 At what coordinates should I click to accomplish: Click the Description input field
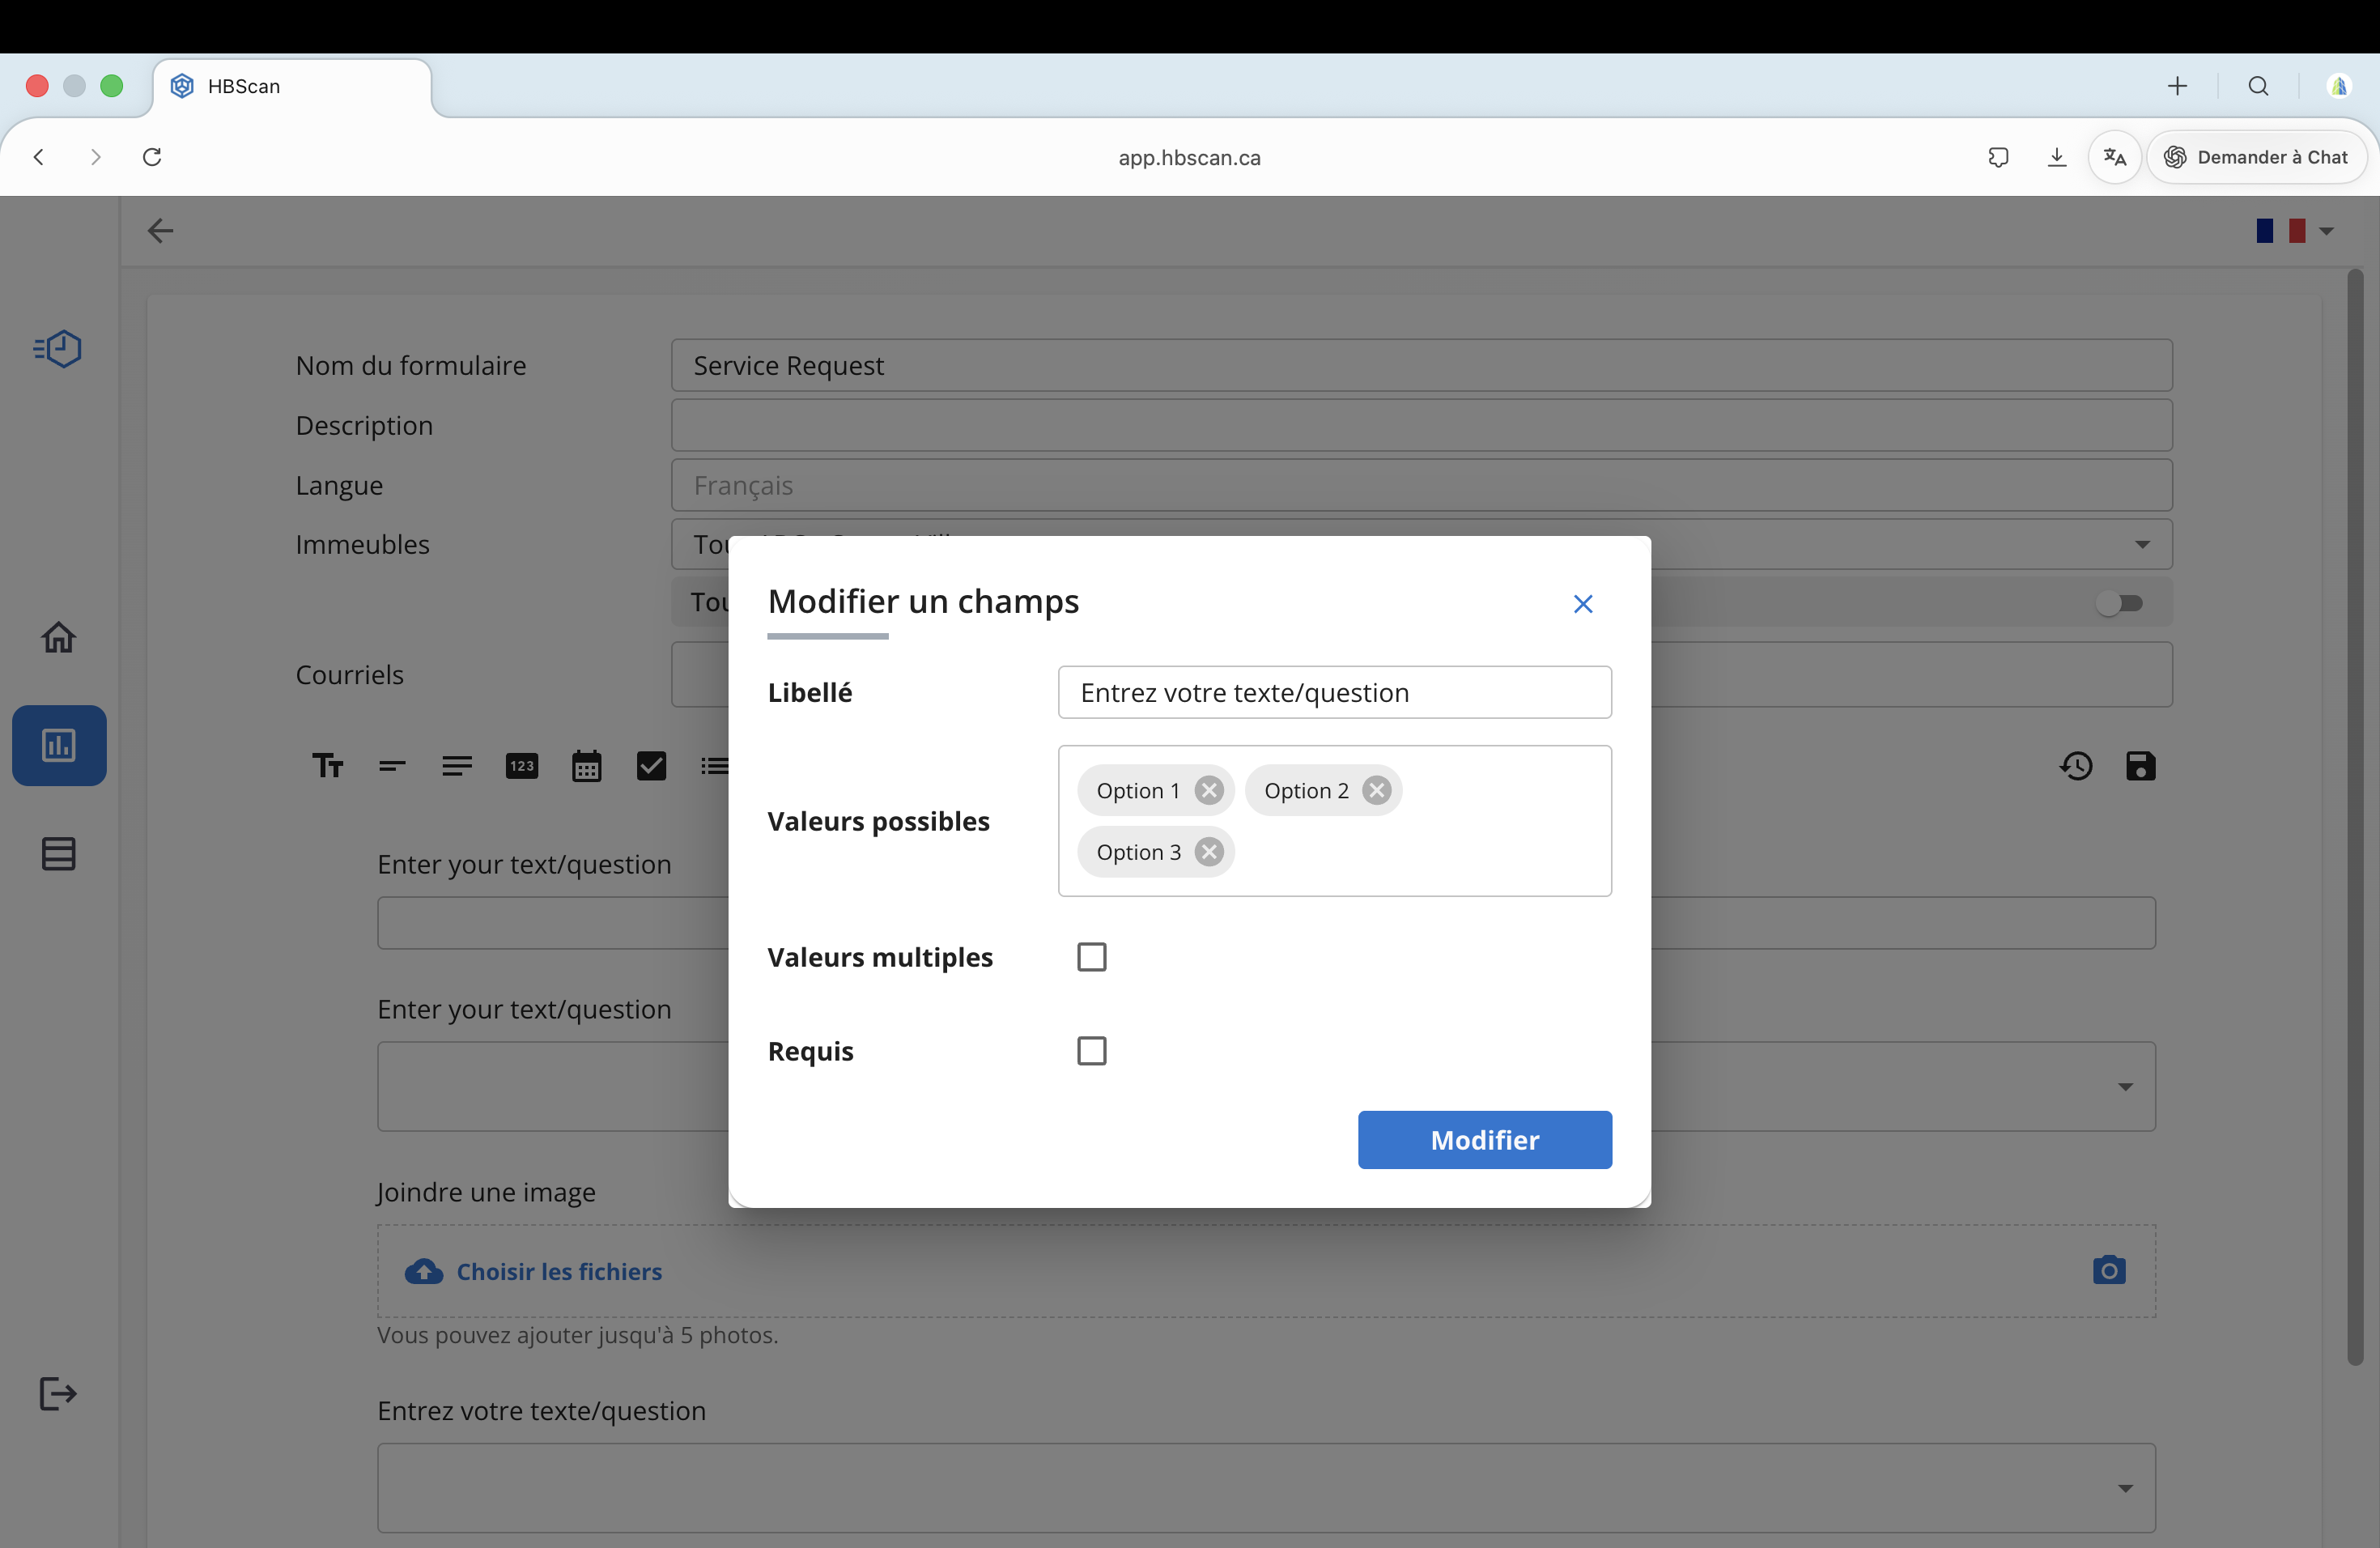(1421, 425)
